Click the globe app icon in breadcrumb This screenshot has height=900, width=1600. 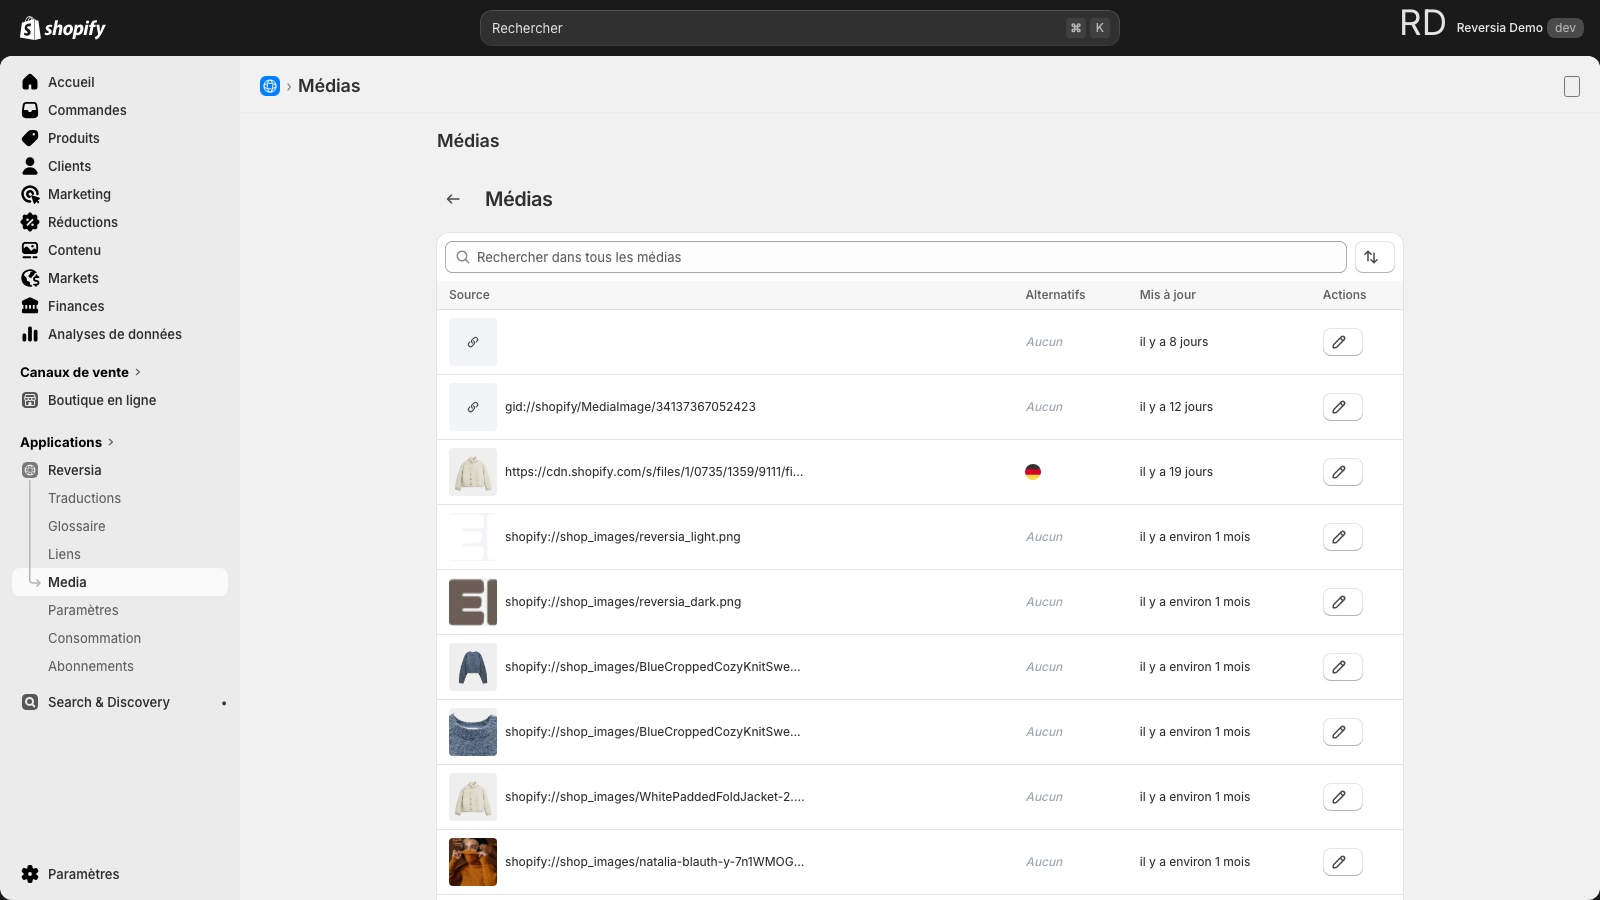(x=270, y=86)
